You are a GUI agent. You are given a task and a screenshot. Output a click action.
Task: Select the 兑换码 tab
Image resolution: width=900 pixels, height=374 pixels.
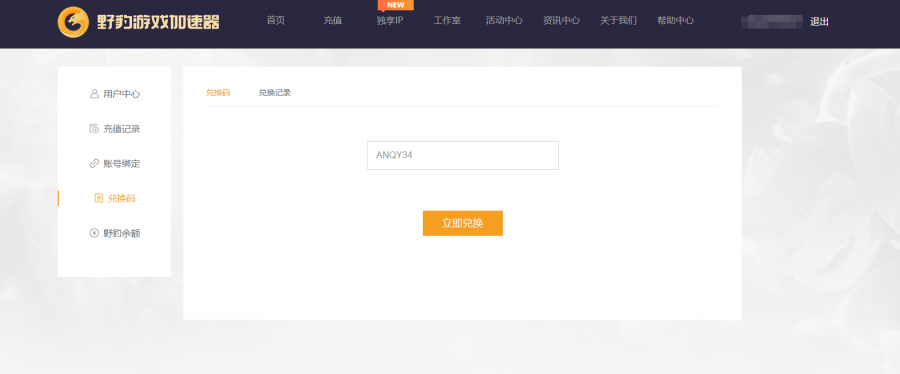click(218, 93)
